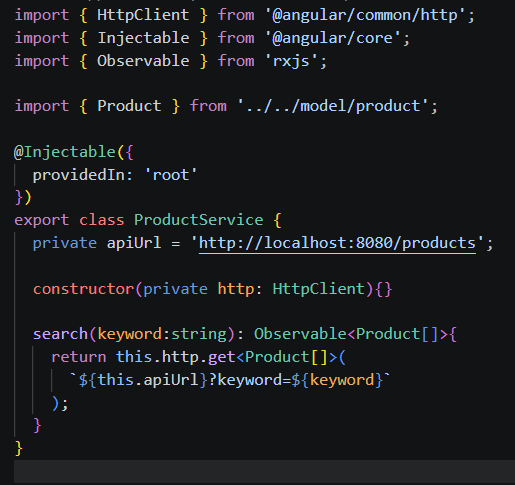
Task: Click the return keyword
Action: pos(79,357)
